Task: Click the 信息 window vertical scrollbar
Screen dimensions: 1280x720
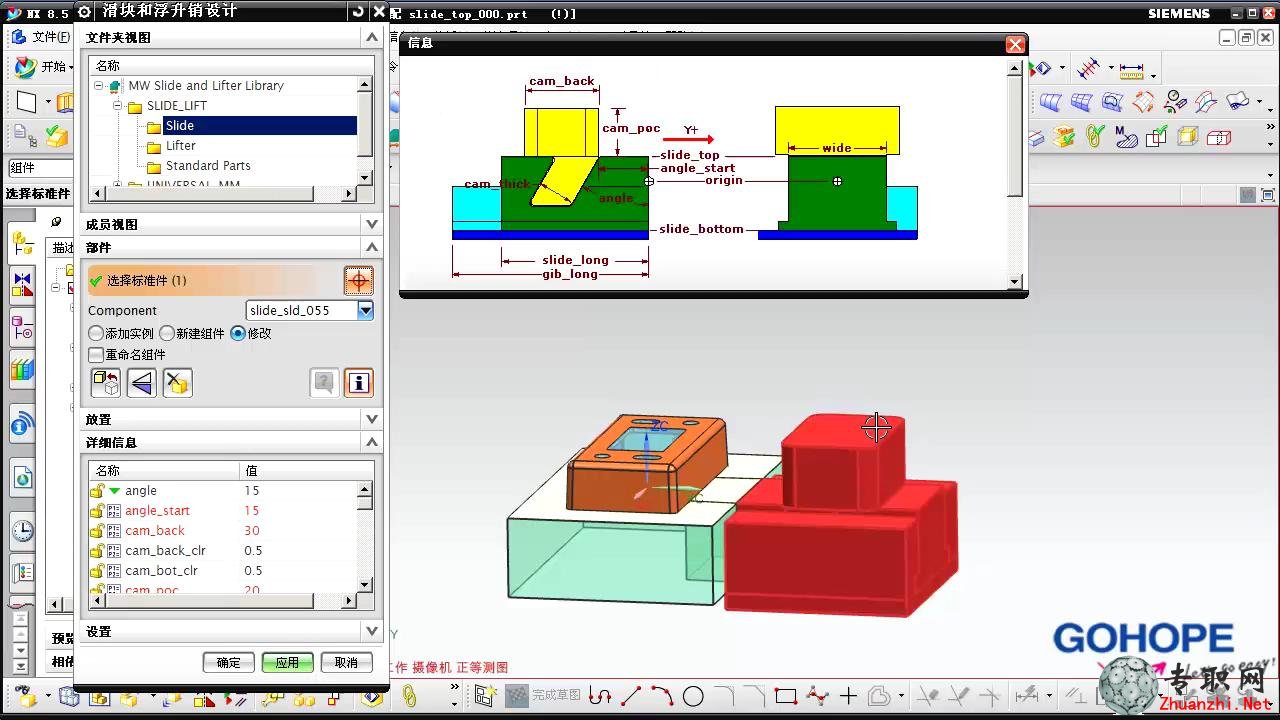Action: pyautogui.click(x=1015, y=174)
